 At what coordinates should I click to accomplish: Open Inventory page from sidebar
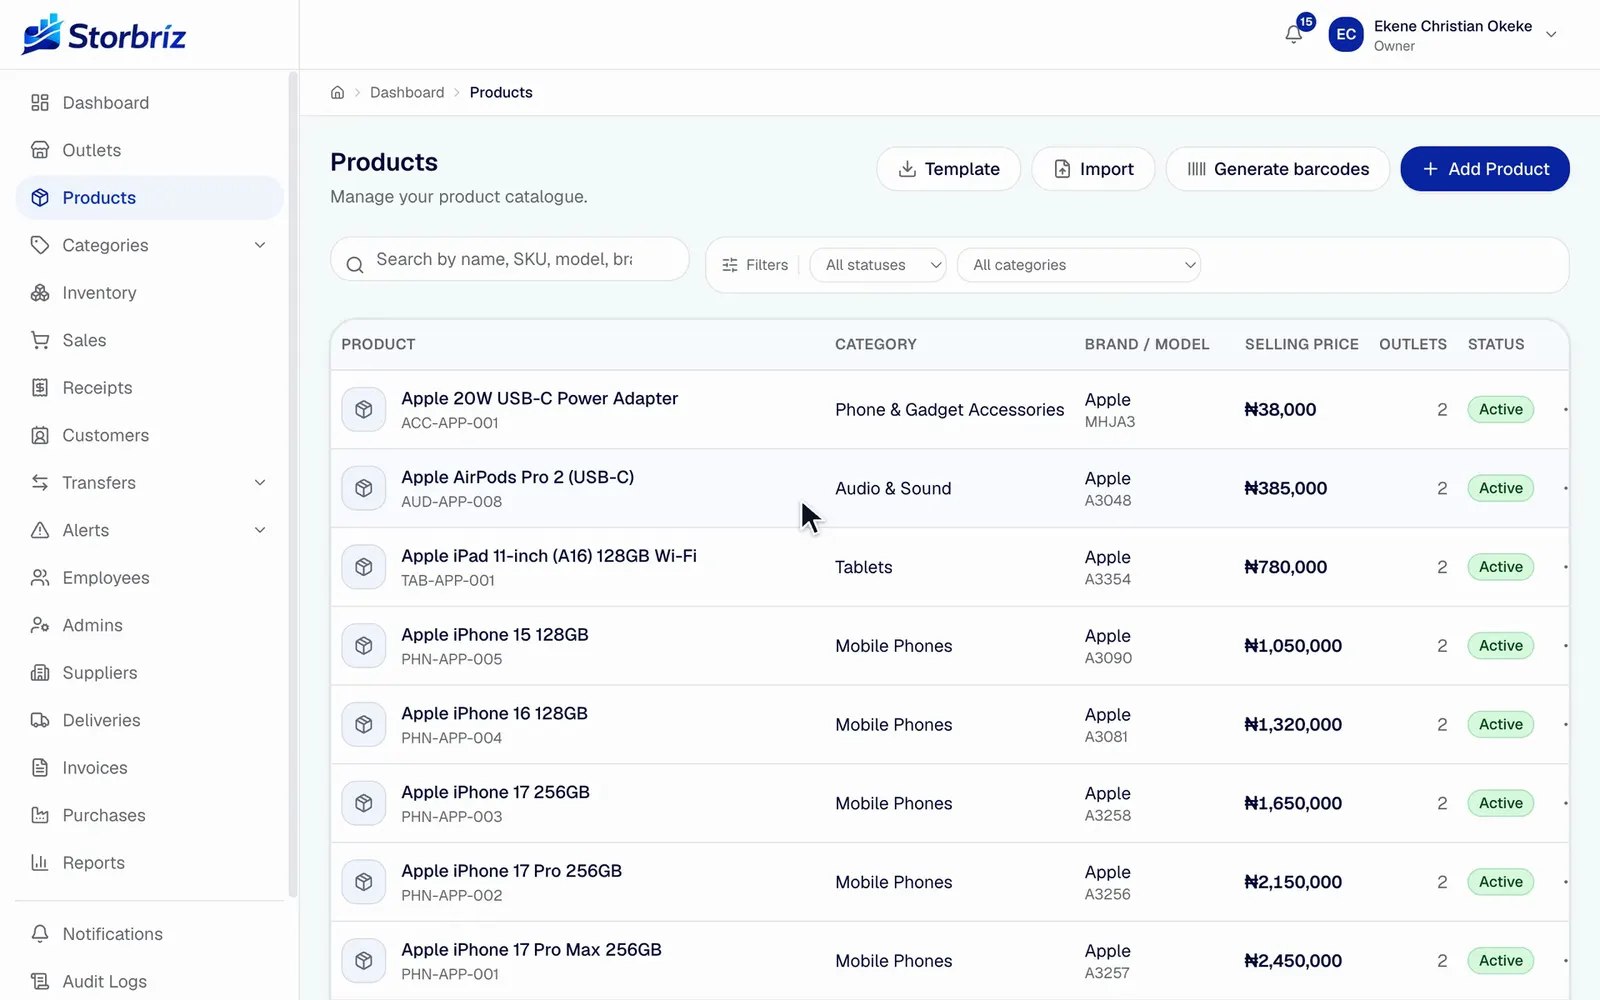[150, 293]
